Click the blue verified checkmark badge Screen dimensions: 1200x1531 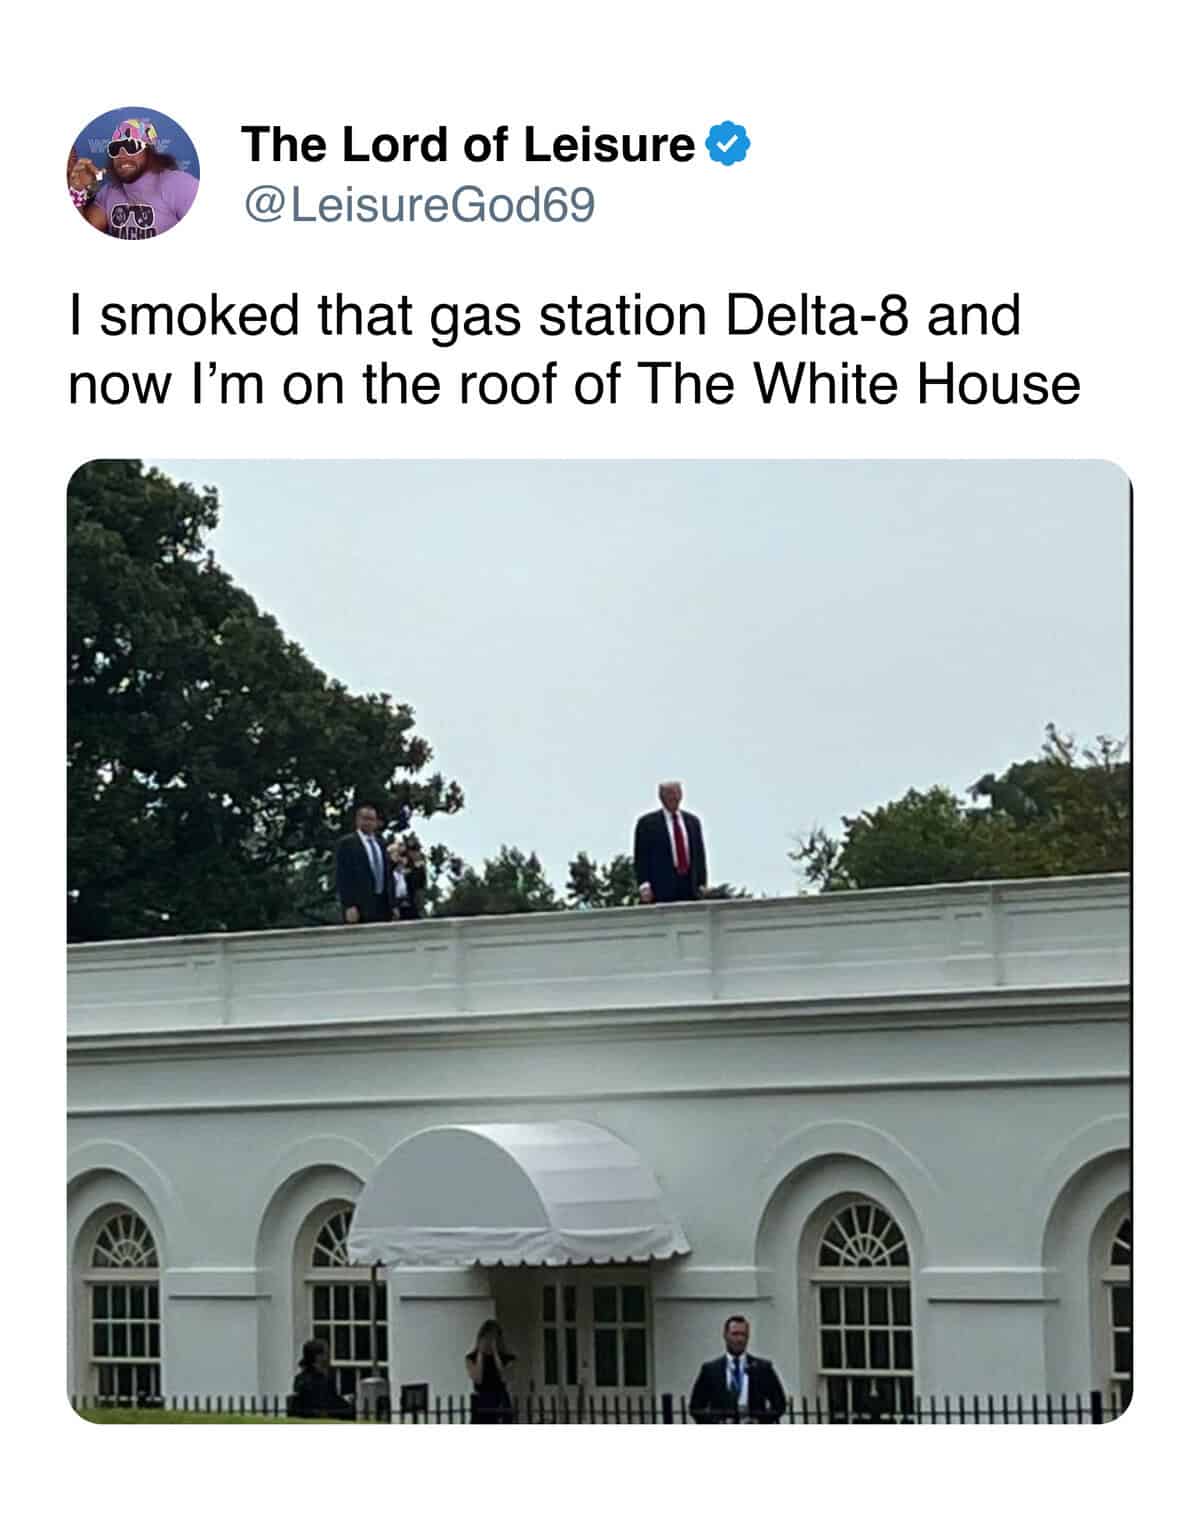730,146
